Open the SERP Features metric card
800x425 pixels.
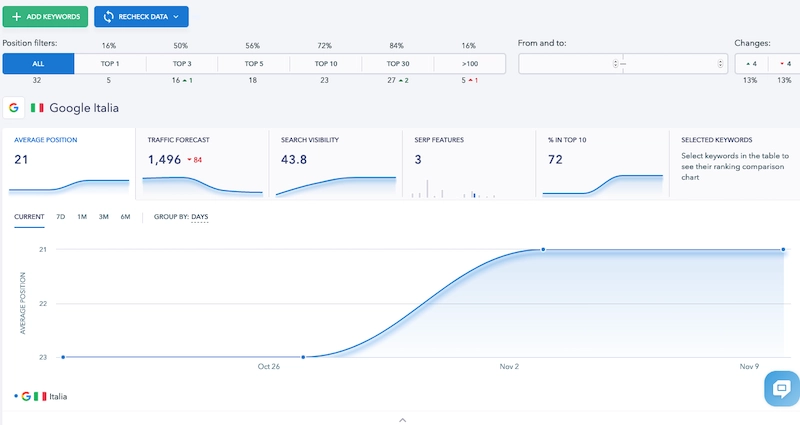[x=469, y=163]
